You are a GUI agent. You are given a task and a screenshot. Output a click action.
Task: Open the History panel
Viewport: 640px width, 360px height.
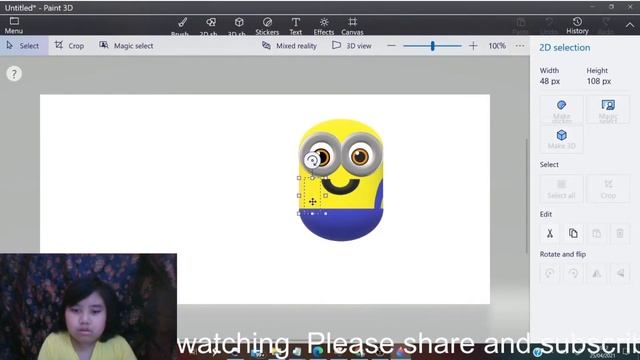click(x=577, y=25)
